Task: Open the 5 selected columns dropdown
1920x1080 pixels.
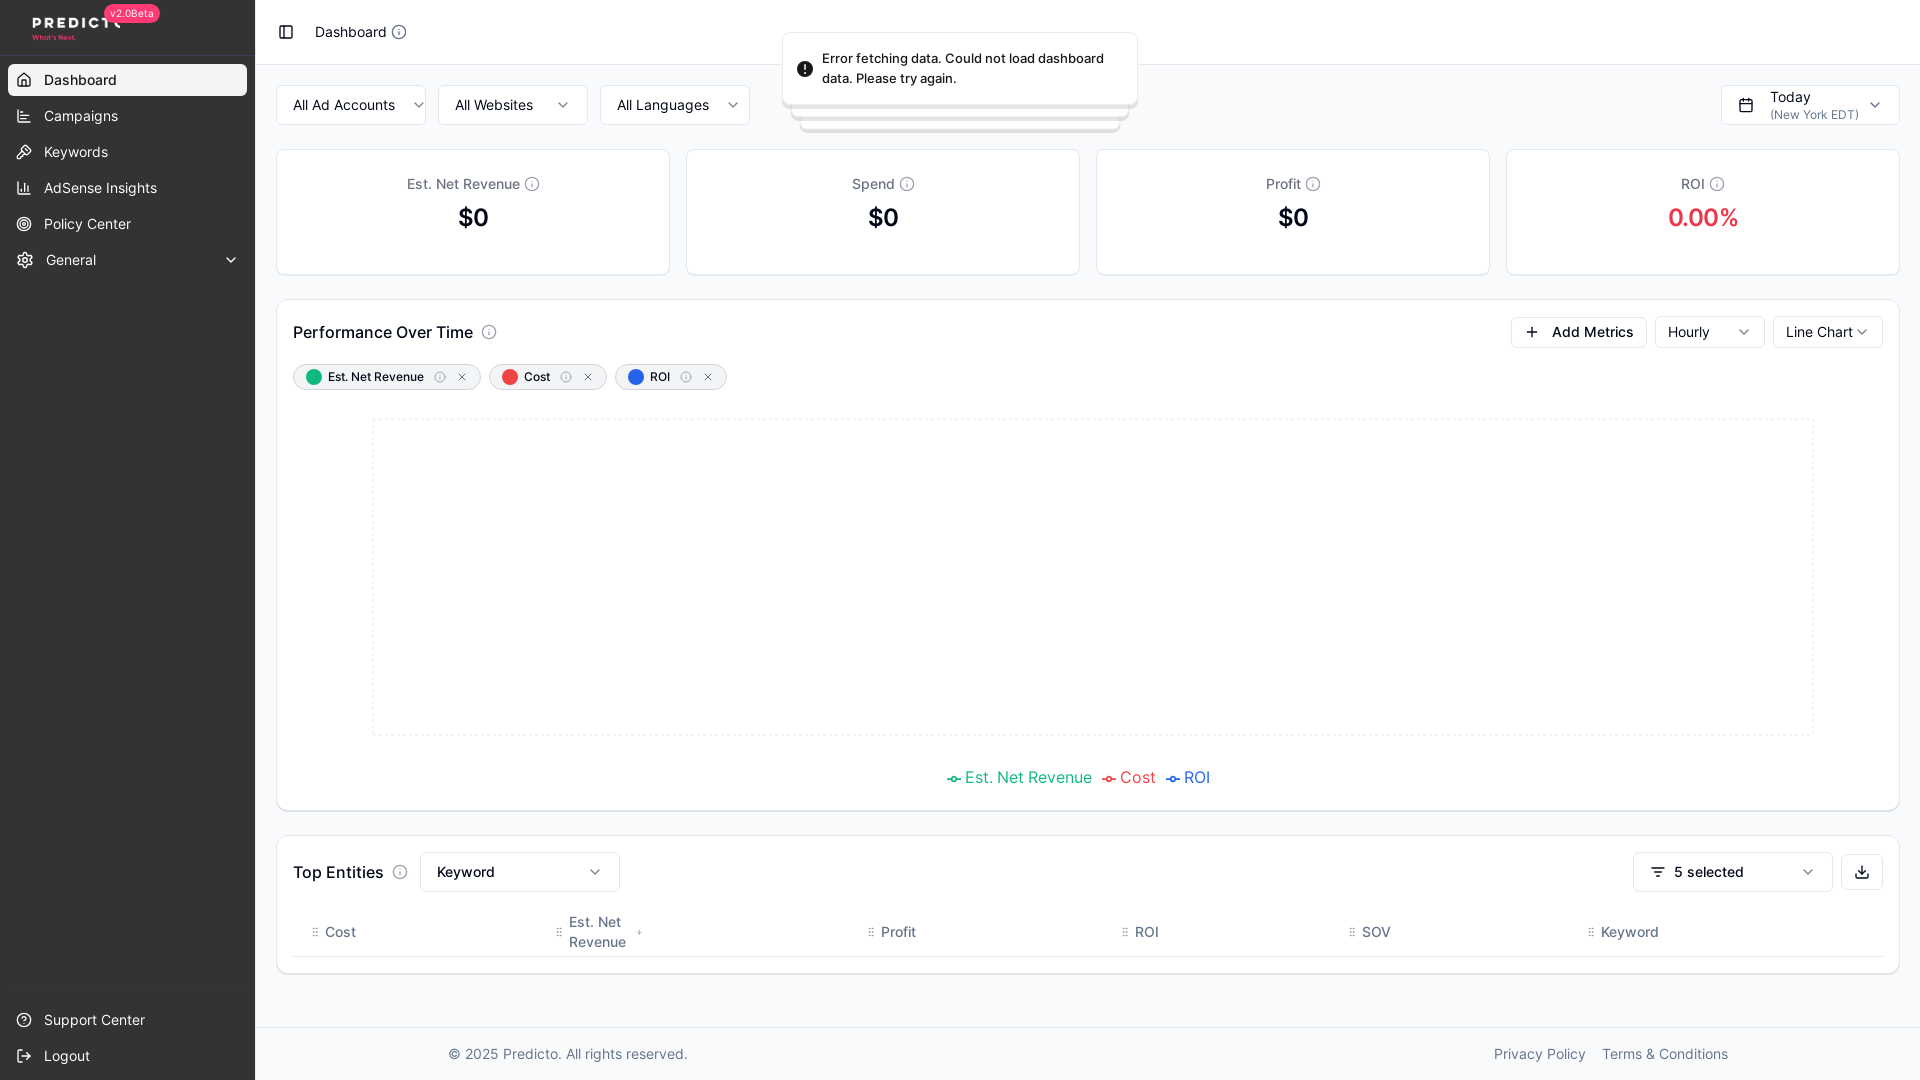Action: point(1733,872)
